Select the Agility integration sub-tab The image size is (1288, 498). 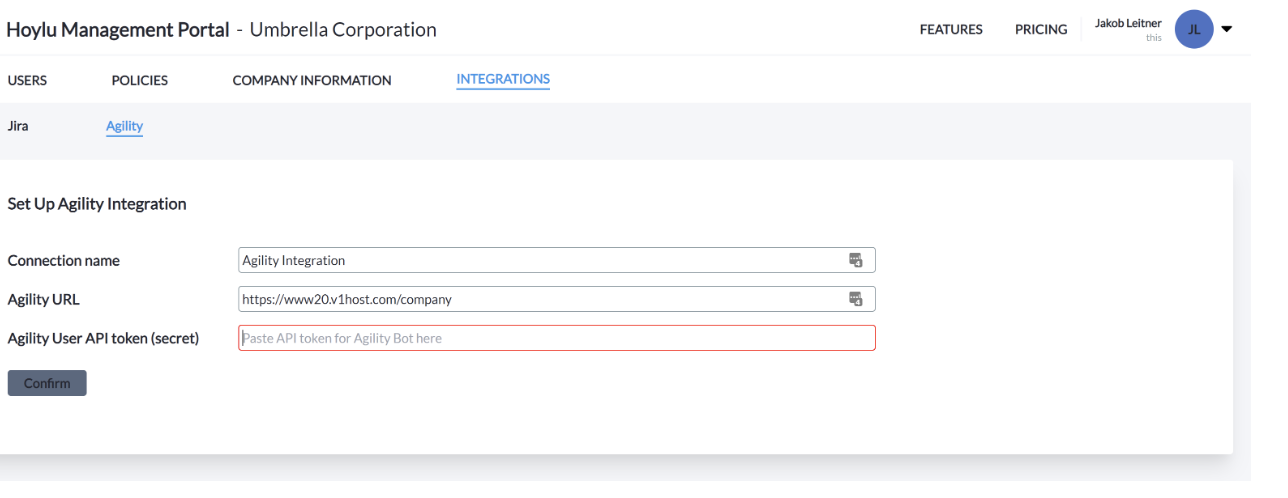124,126
